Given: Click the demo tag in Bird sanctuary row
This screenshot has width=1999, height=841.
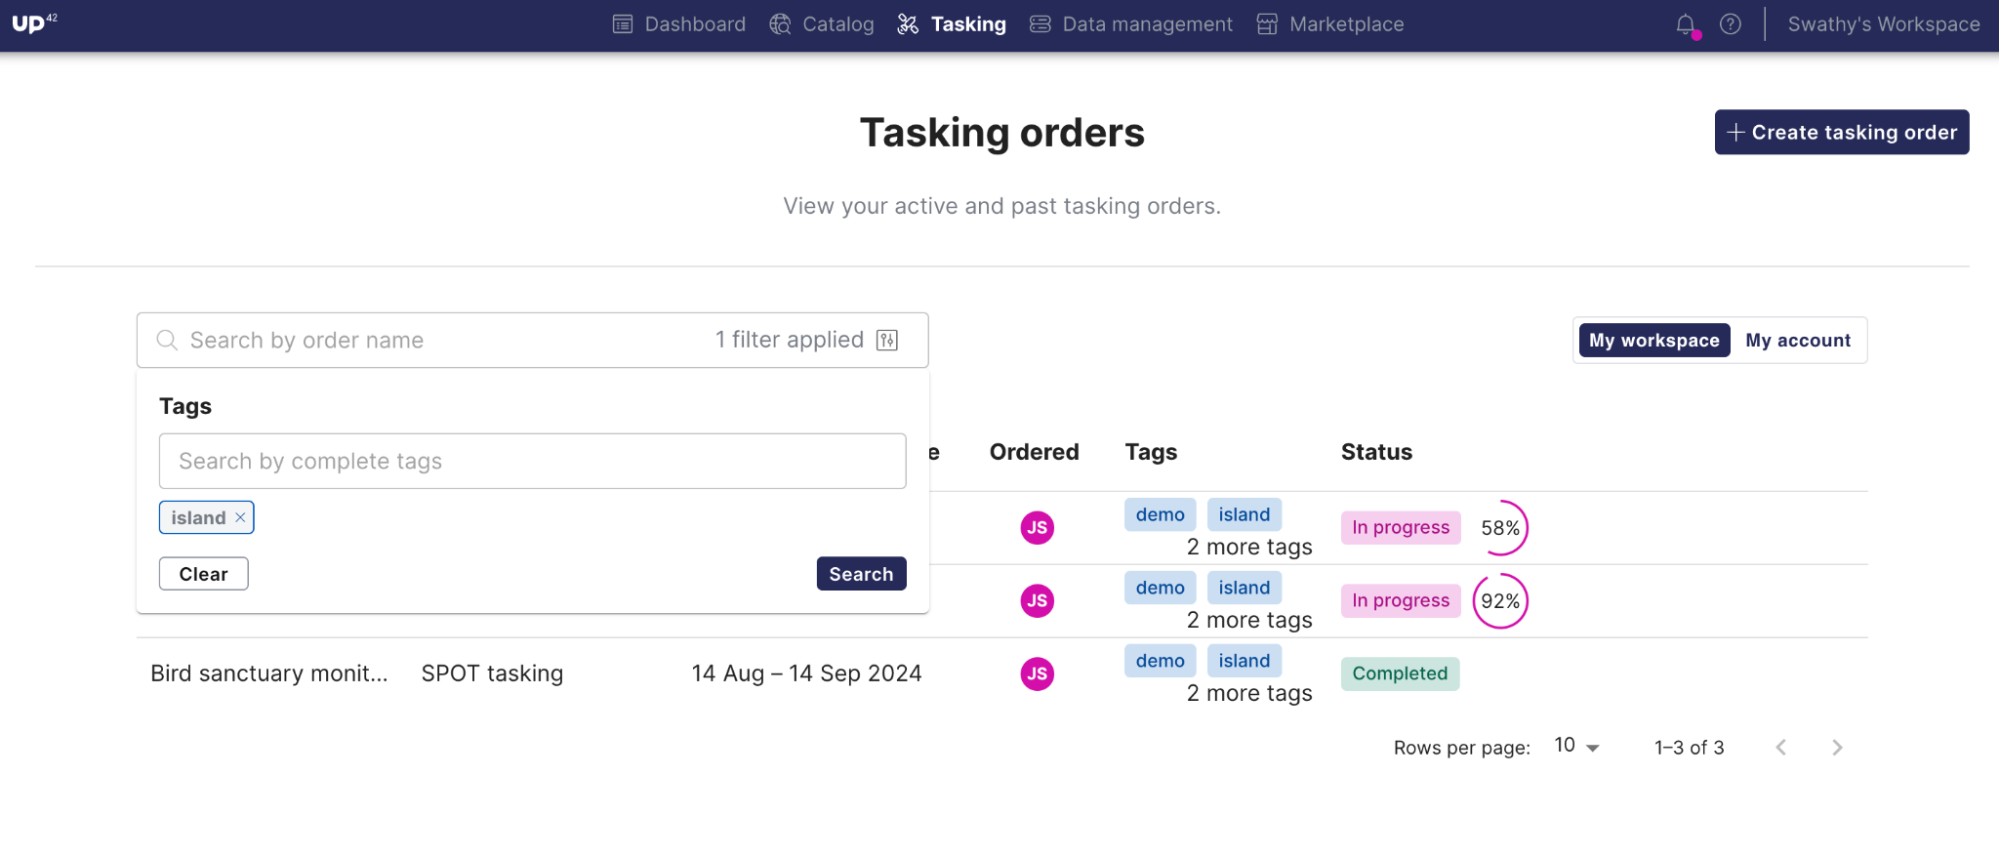Looking at the screenshot, I should click(x=1160, y=660).
